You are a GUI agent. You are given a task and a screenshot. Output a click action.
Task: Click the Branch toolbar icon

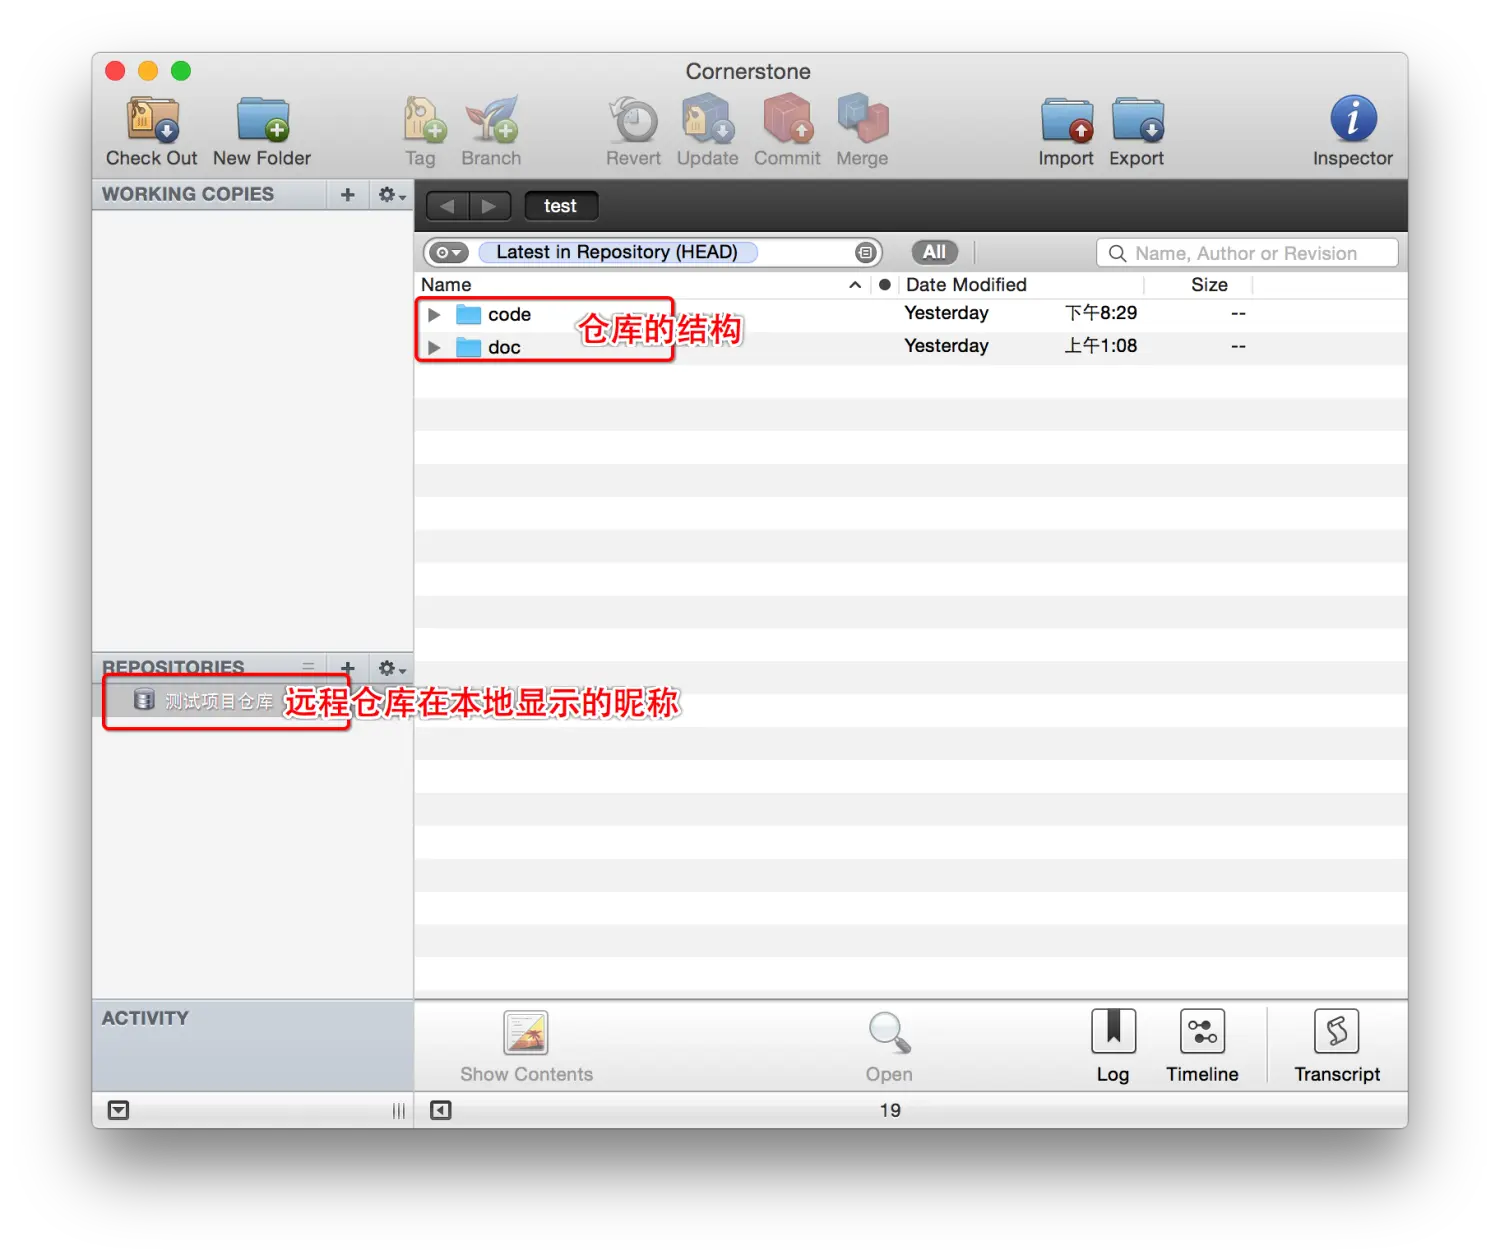(x=492, y=120)
